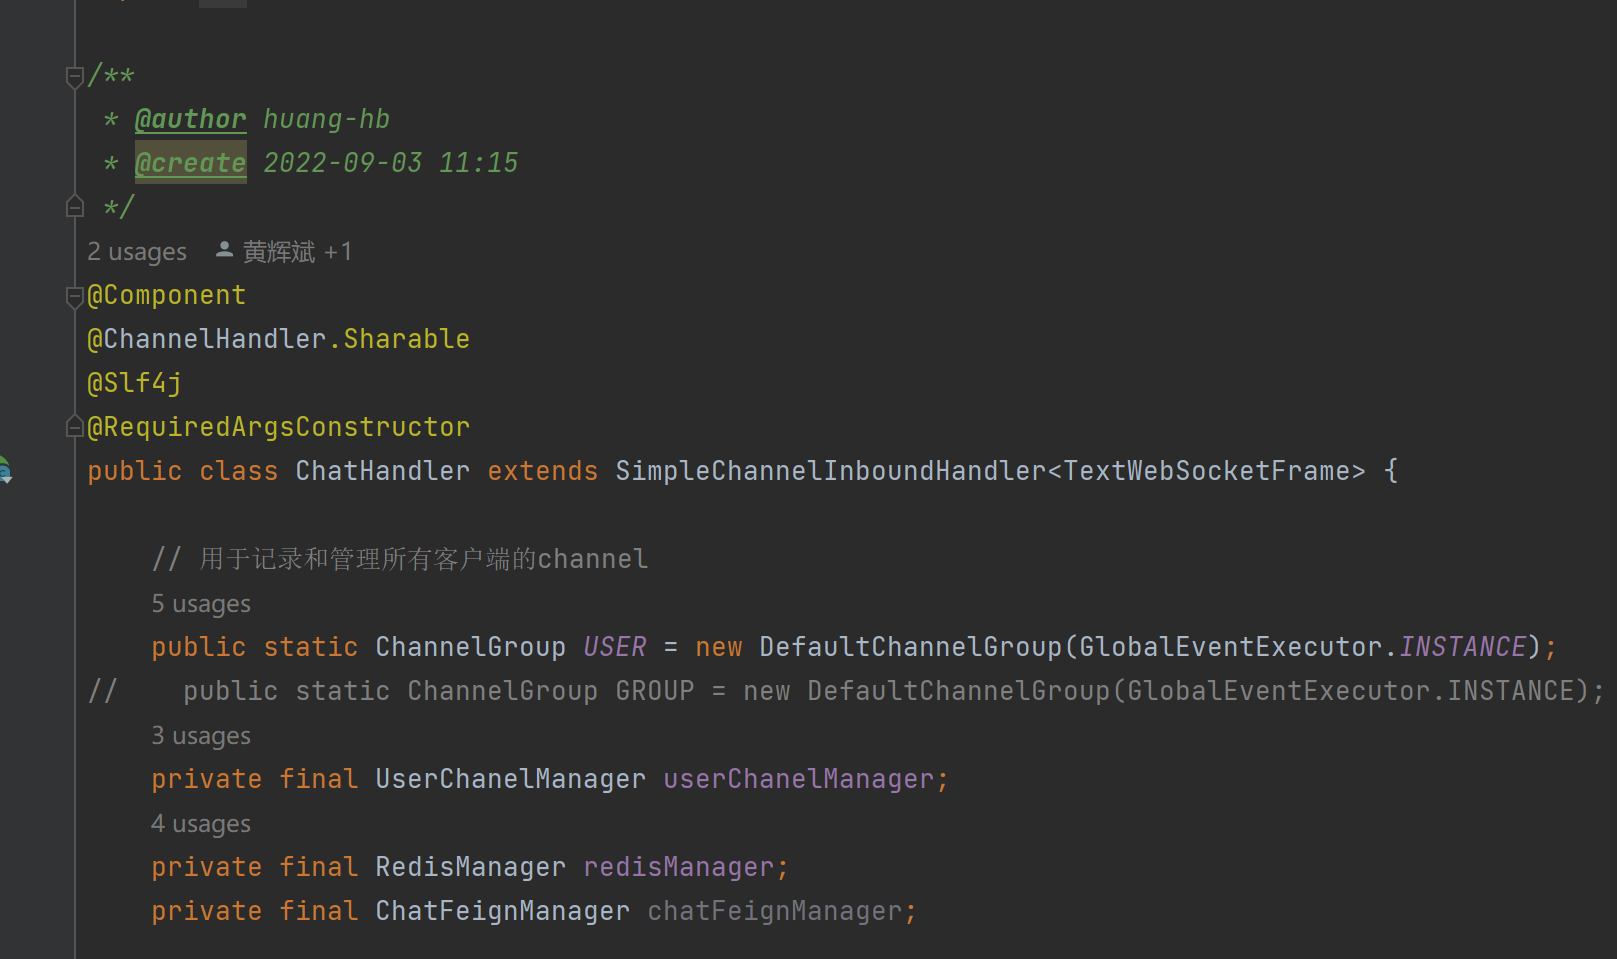The image size is (1617, 959).
Task: Click the TextWebSocketFrame type parameter
Action: [1207, 471]
